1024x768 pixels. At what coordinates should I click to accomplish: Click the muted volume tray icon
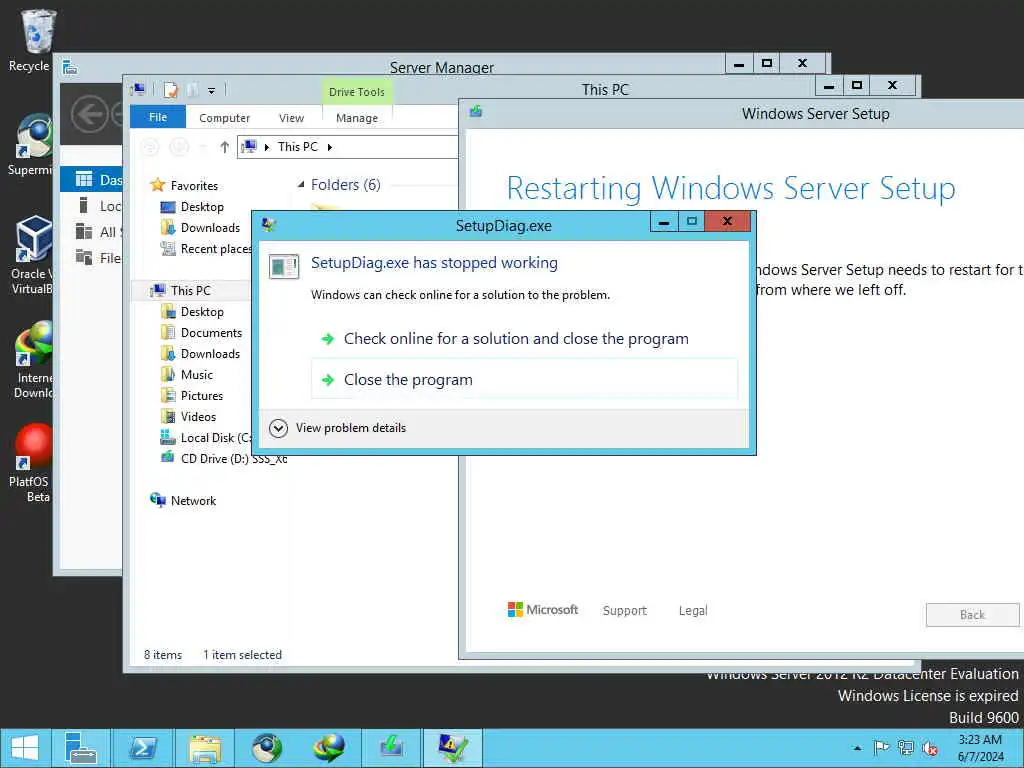coord(930,748)
